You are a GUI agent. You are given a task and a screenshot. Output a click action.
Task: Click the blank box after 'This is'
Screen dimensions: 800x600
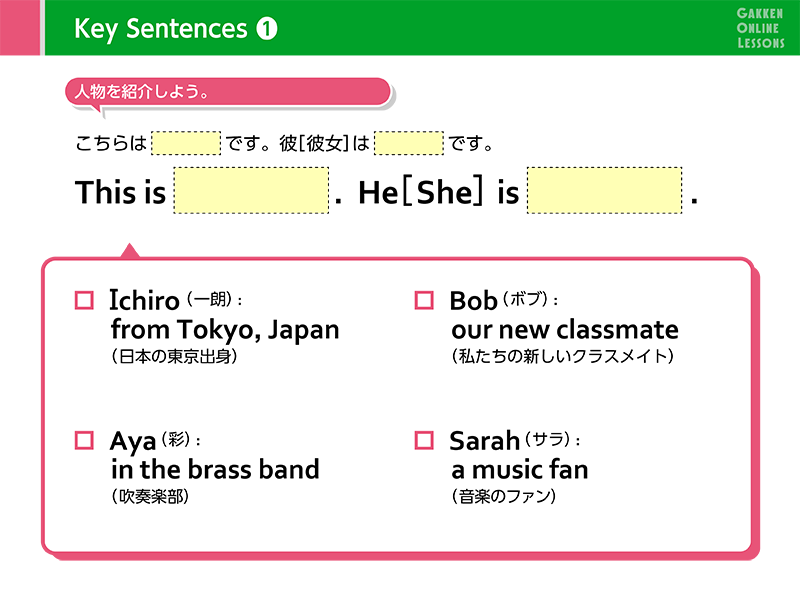coord(251,190)
